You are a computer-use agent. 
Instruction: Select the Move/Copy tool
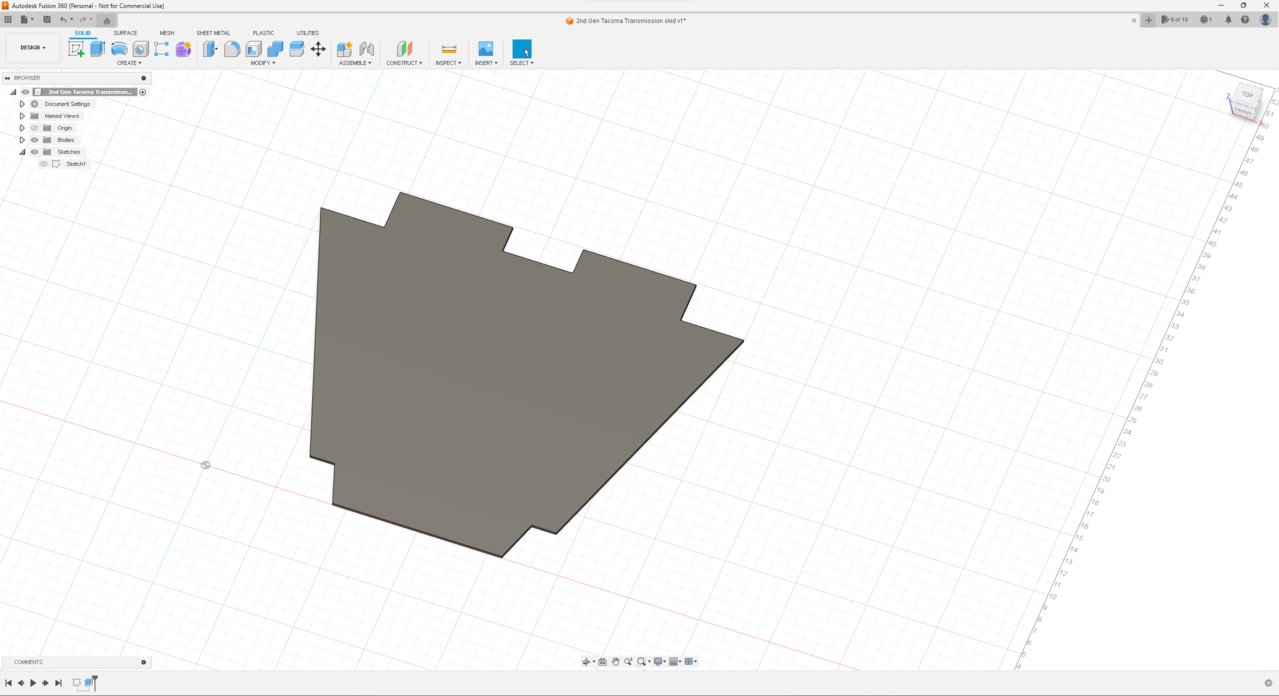(318, 49)
